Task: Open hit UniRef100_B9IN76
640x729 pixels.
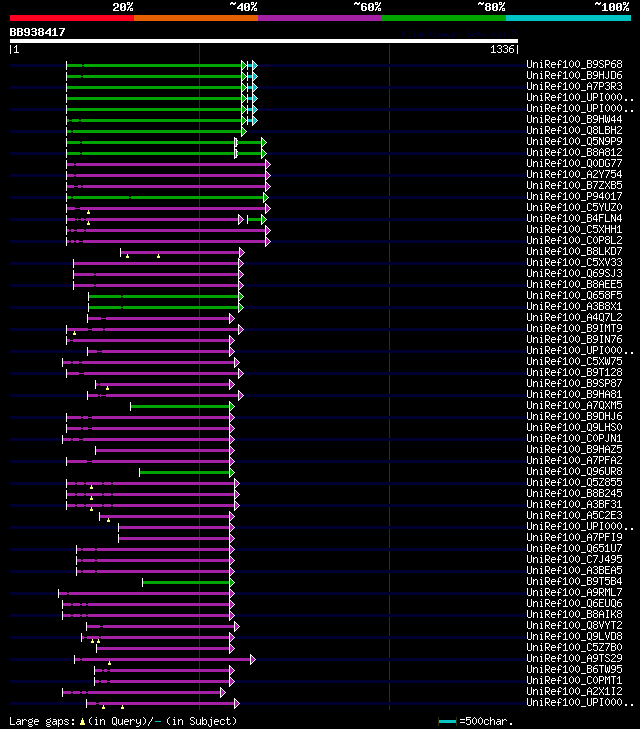Action: point(574,339)
